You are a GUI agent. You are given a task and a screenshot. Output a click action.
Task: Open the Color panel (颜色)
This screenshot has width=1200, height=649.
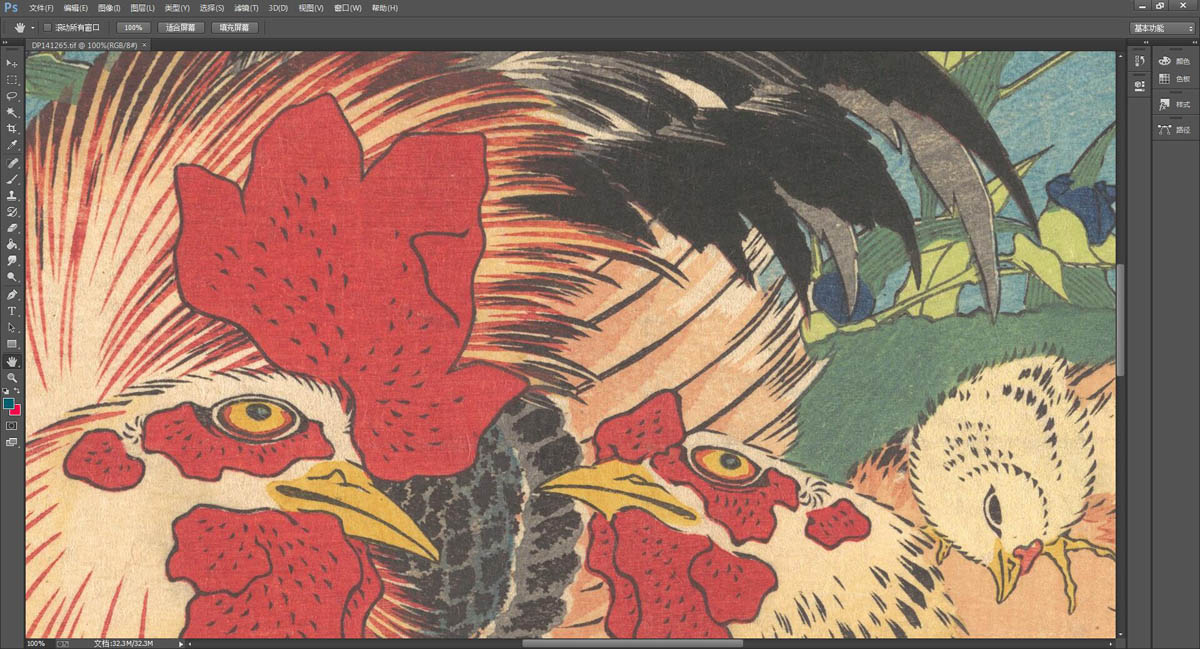pos(1175,61)
